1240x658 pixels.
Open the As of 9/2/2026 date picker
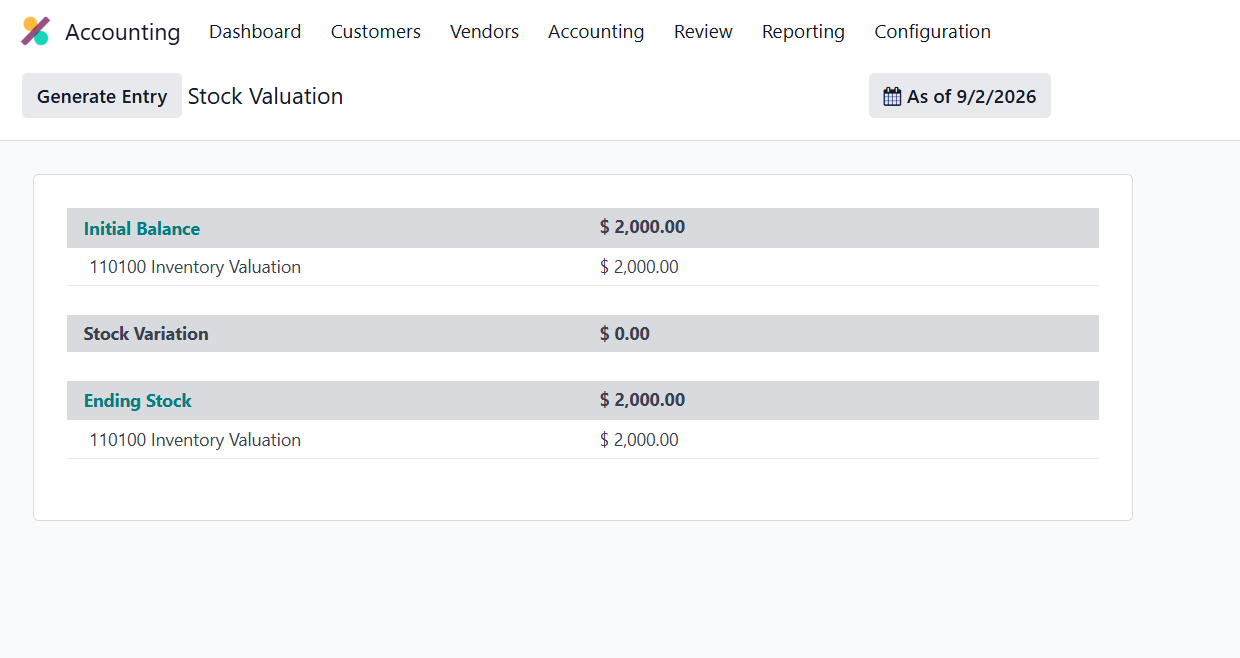click(960, 96)
